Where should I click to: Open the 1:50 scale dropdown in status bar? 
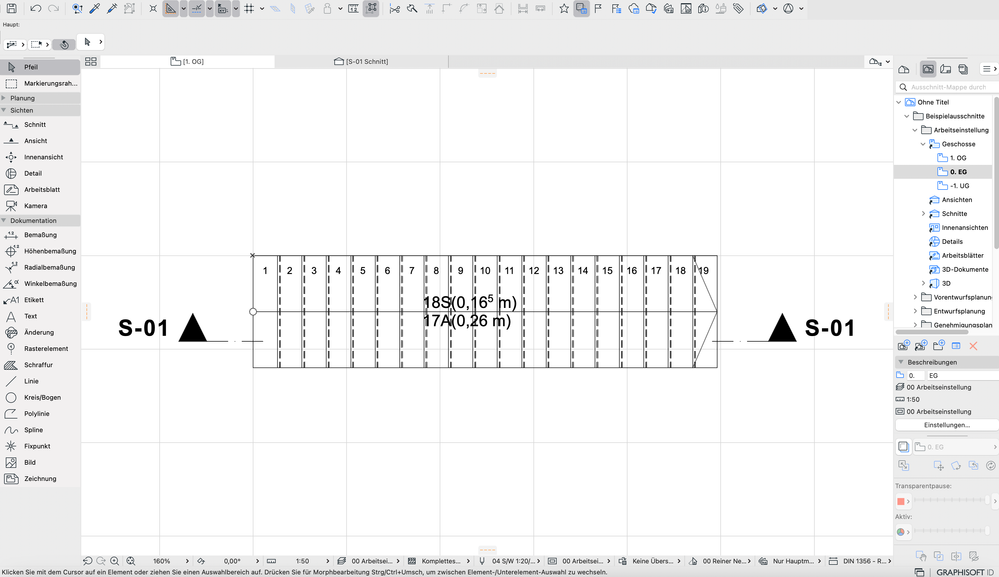pyautogui.click(x=327, y=561)
